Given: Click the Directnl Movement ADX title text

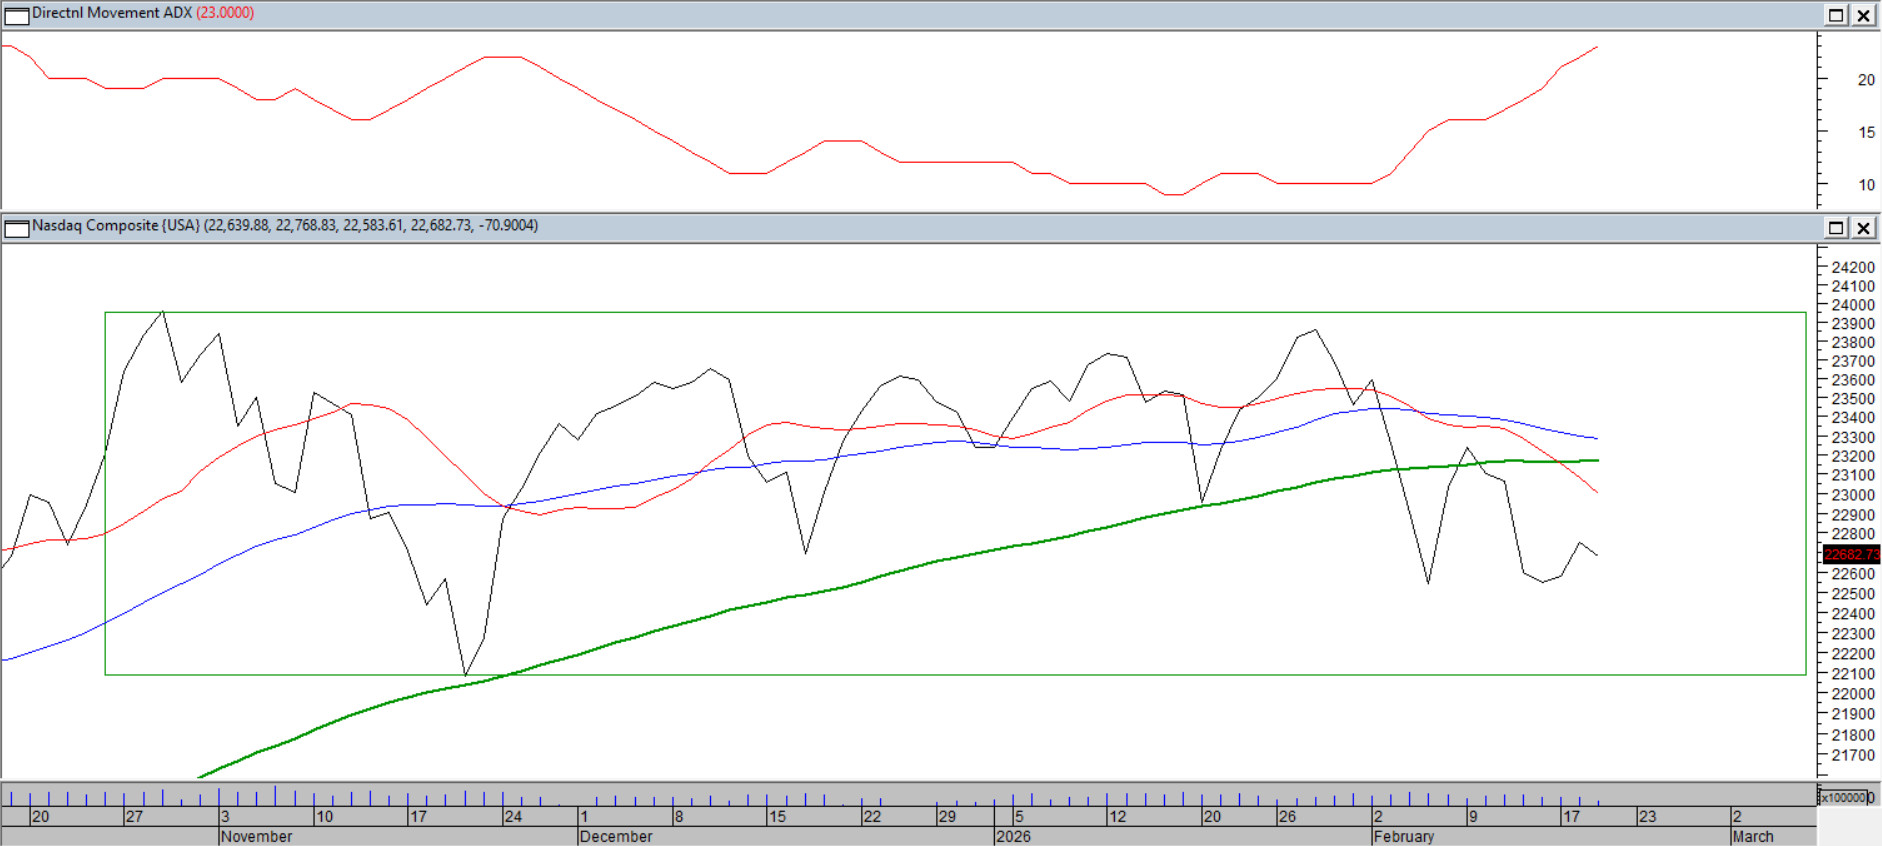Looking at the screenshot, I should pyautogui.click(x=112, y=13).
